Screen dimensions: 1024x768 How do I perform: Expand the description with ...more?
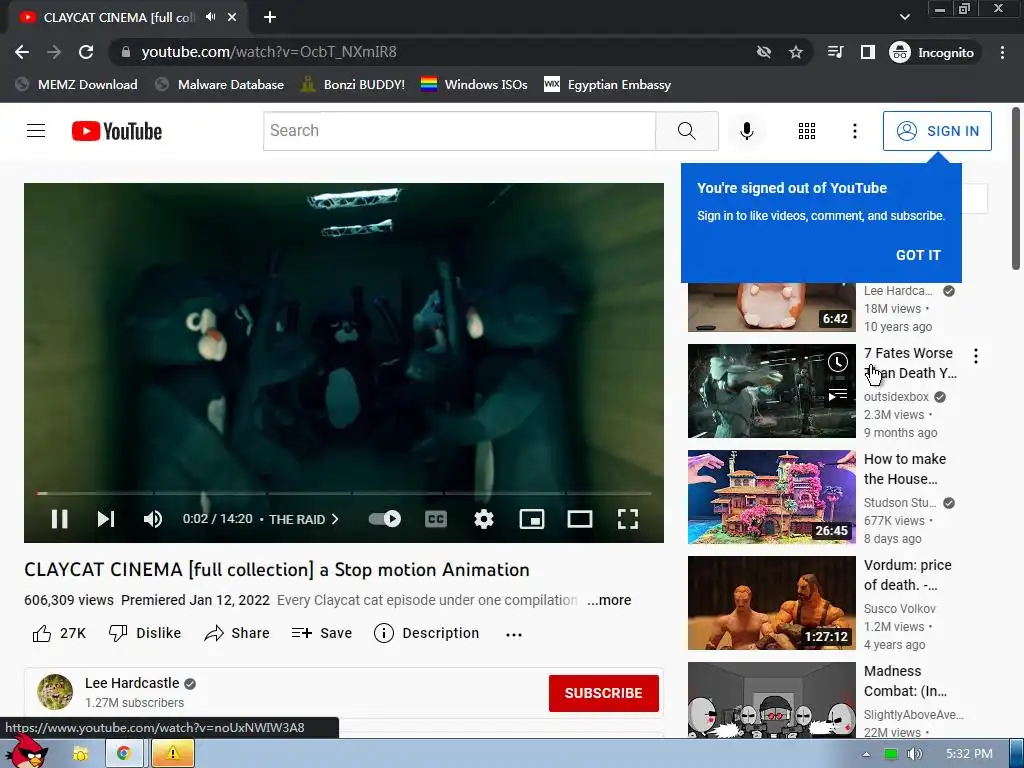coord(609,600)
